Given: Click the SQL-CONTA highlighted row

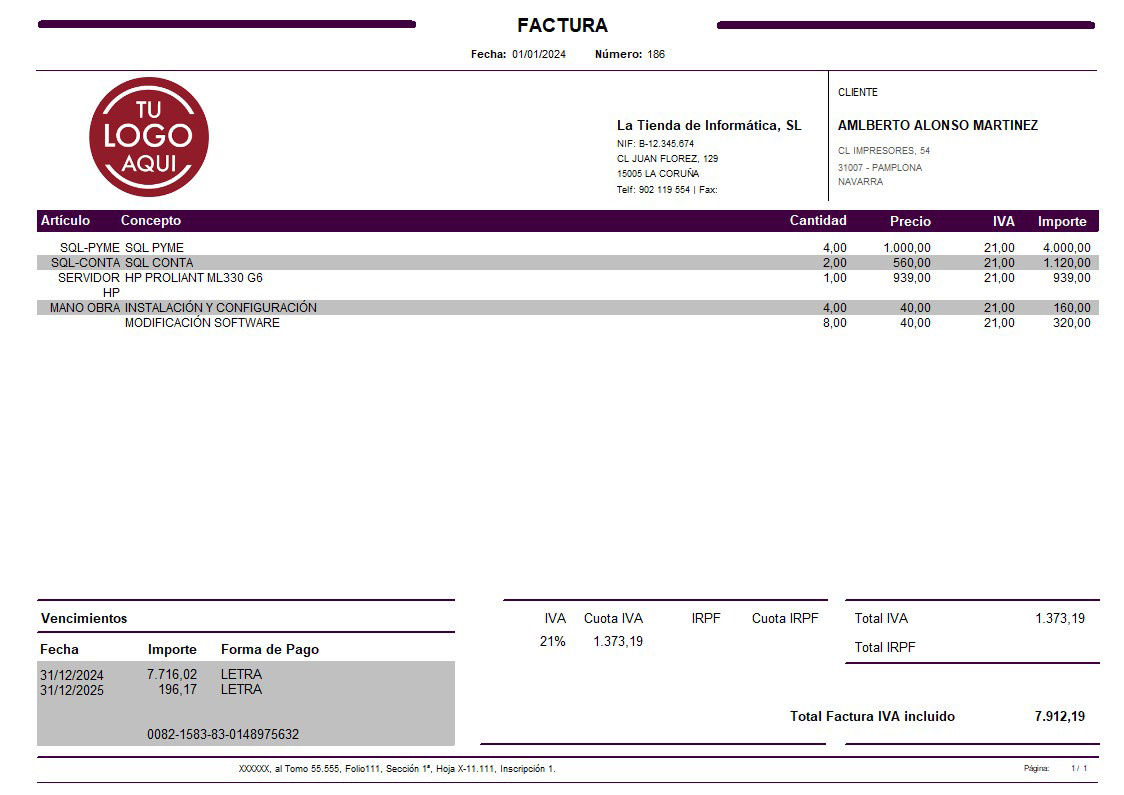Looking at the screenshot, I should tap(400, 262).
